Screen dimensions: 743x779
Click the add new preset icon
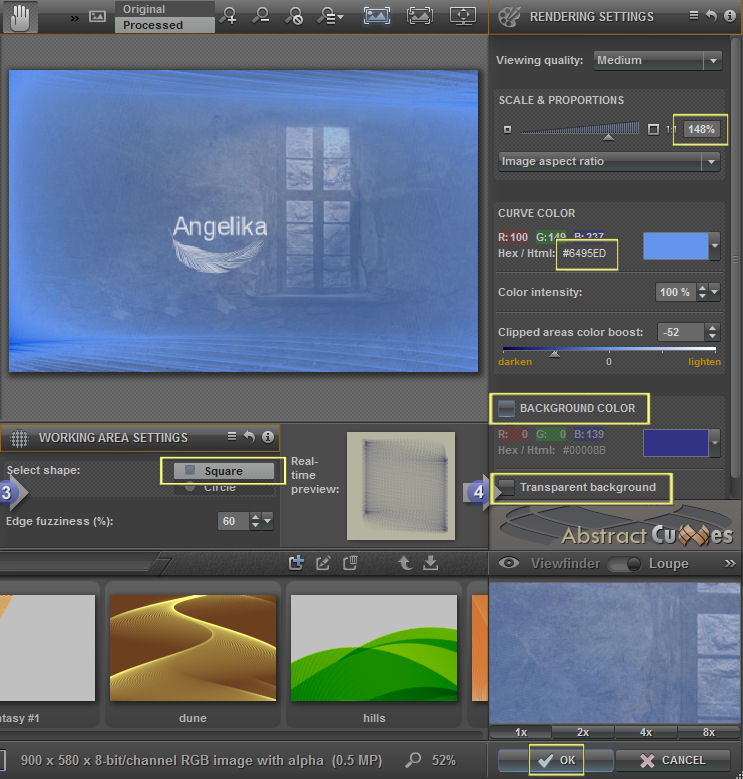point(296,563)
